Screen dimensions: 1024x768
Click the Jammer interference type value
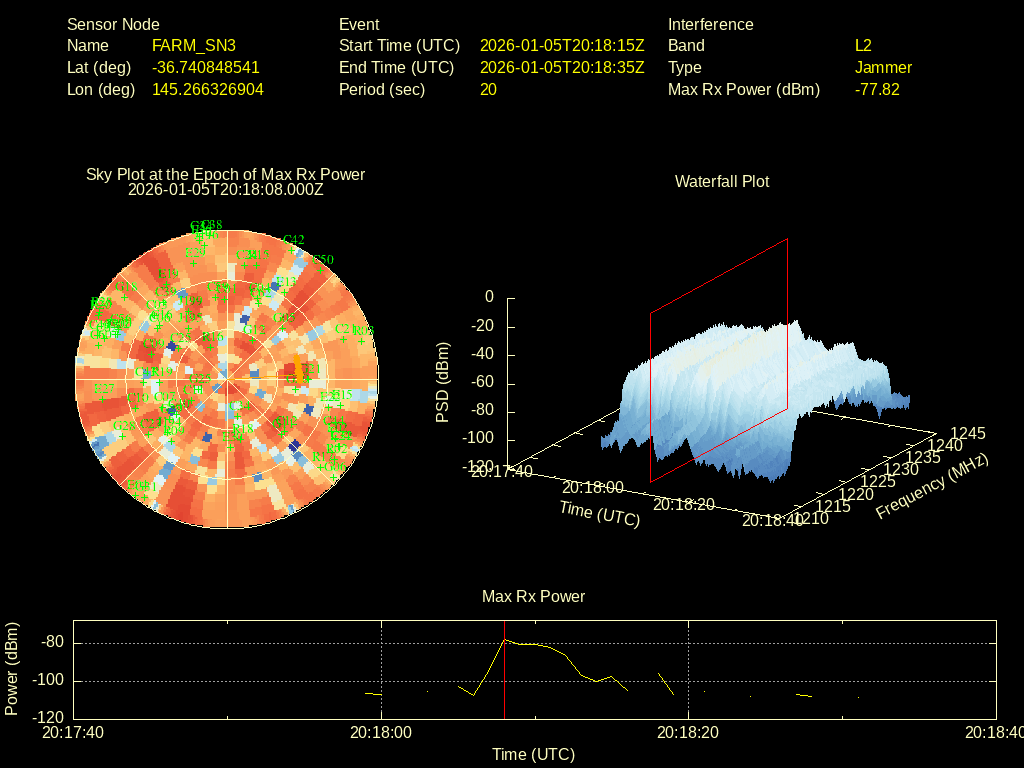click(883, 67)
